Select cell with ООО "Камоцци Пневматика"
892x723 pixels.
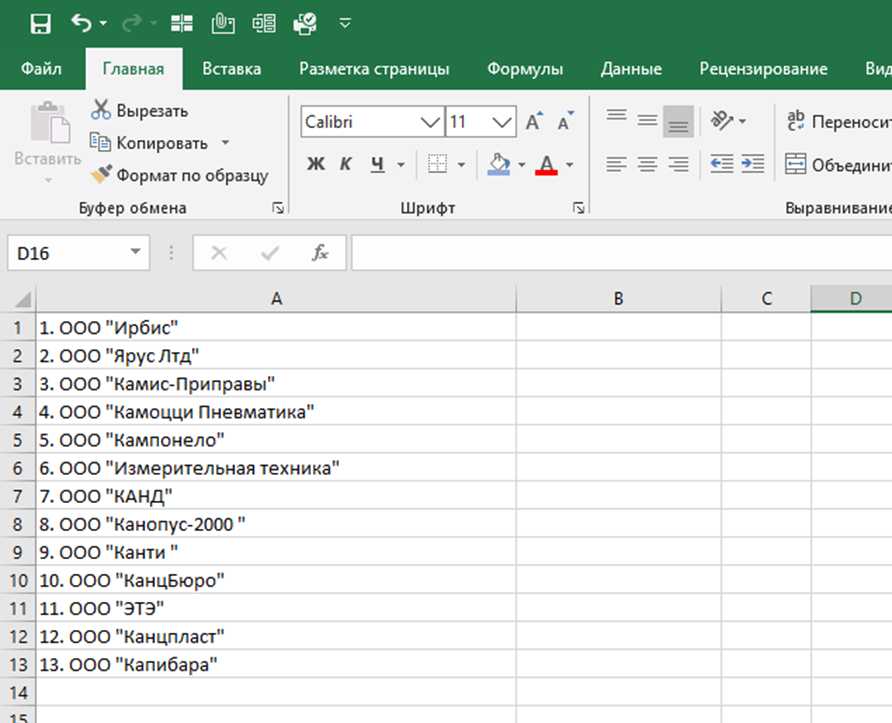276,412
